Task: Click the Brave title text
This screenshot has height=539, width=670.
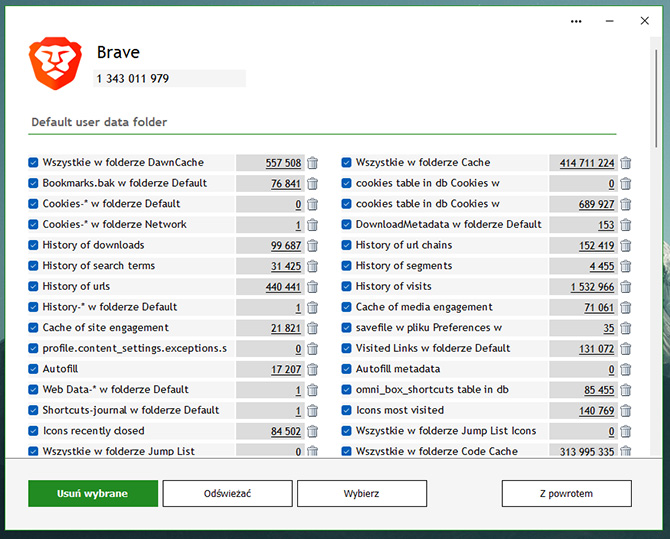Action: tap(118, 52)
